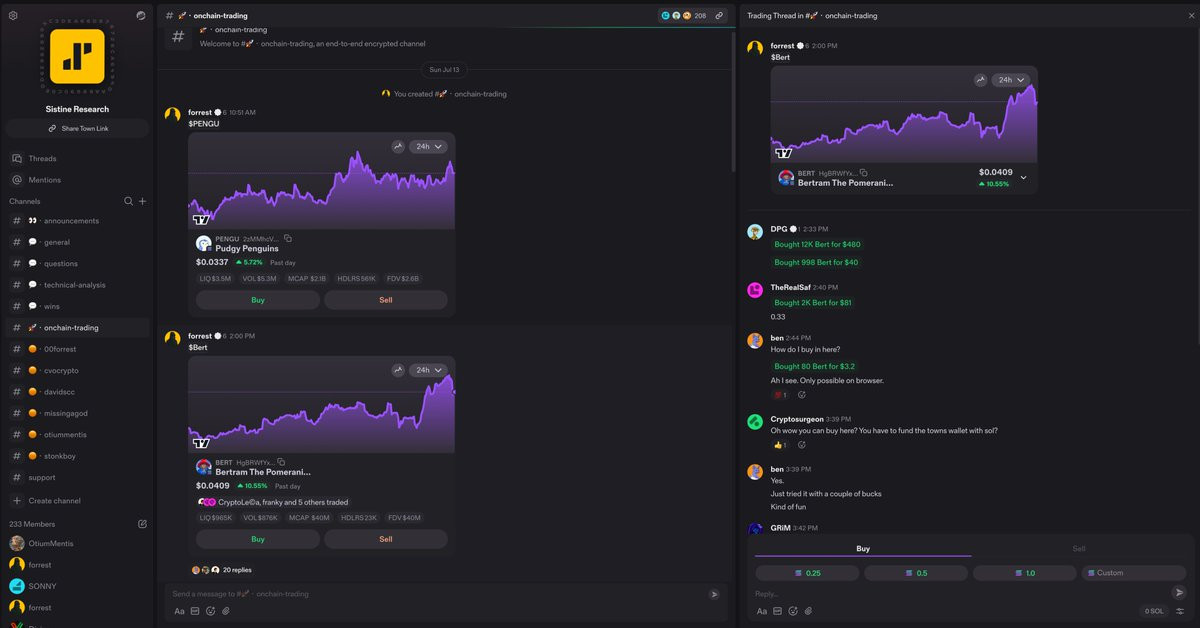The height and width of the screenshot is (628, 1200).
Task: Open the settings gear in sidebar header
Action: [x=13, y=15]
